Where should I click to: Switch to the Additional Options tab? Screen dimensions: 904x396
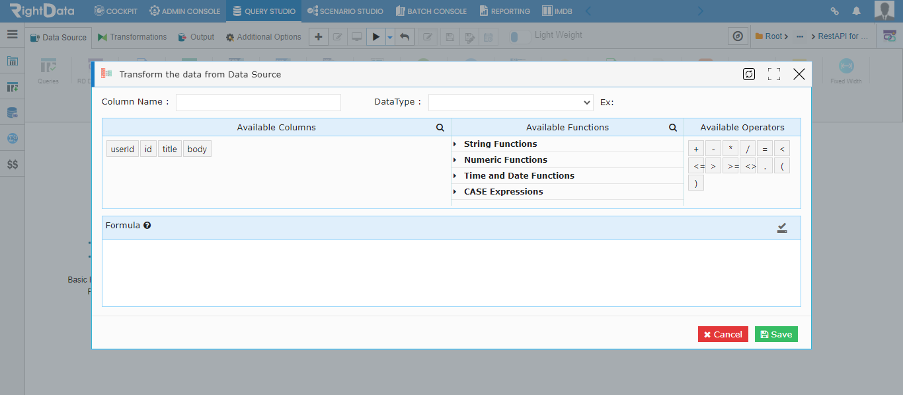coord(263,37)
